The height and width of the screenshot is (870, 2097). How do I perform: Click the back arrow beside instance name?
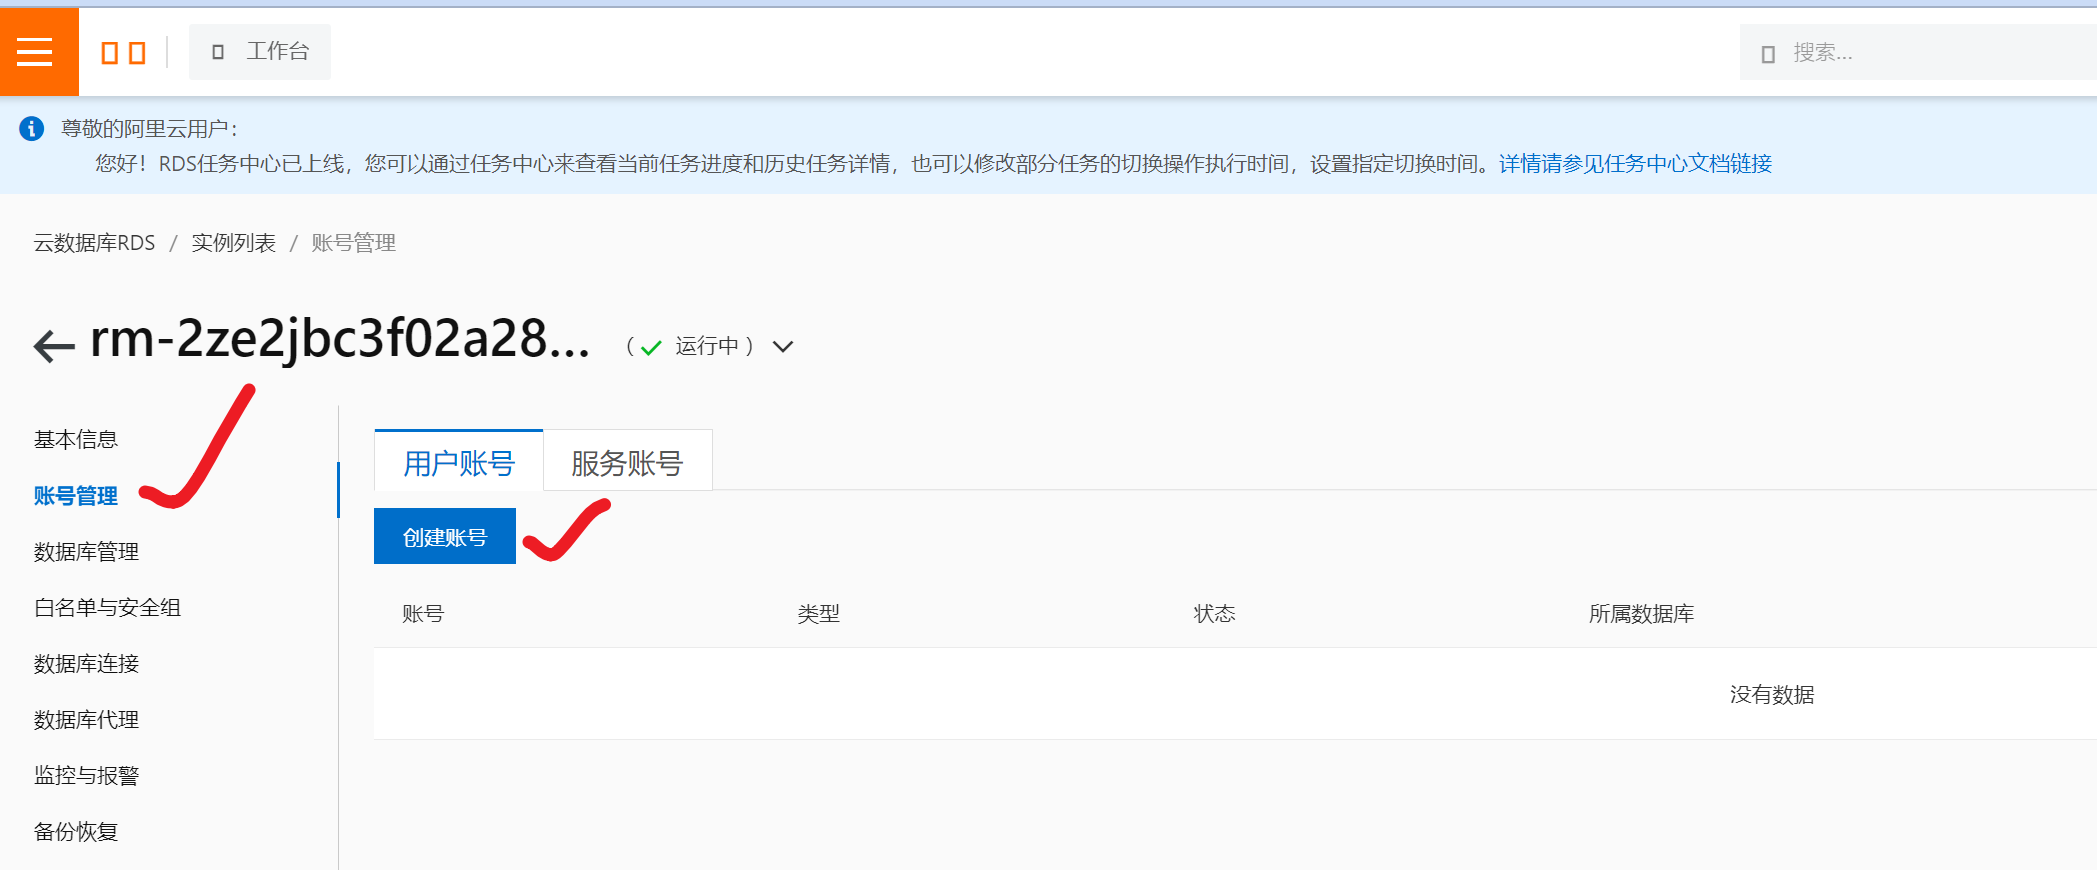[x=54, y=346]
